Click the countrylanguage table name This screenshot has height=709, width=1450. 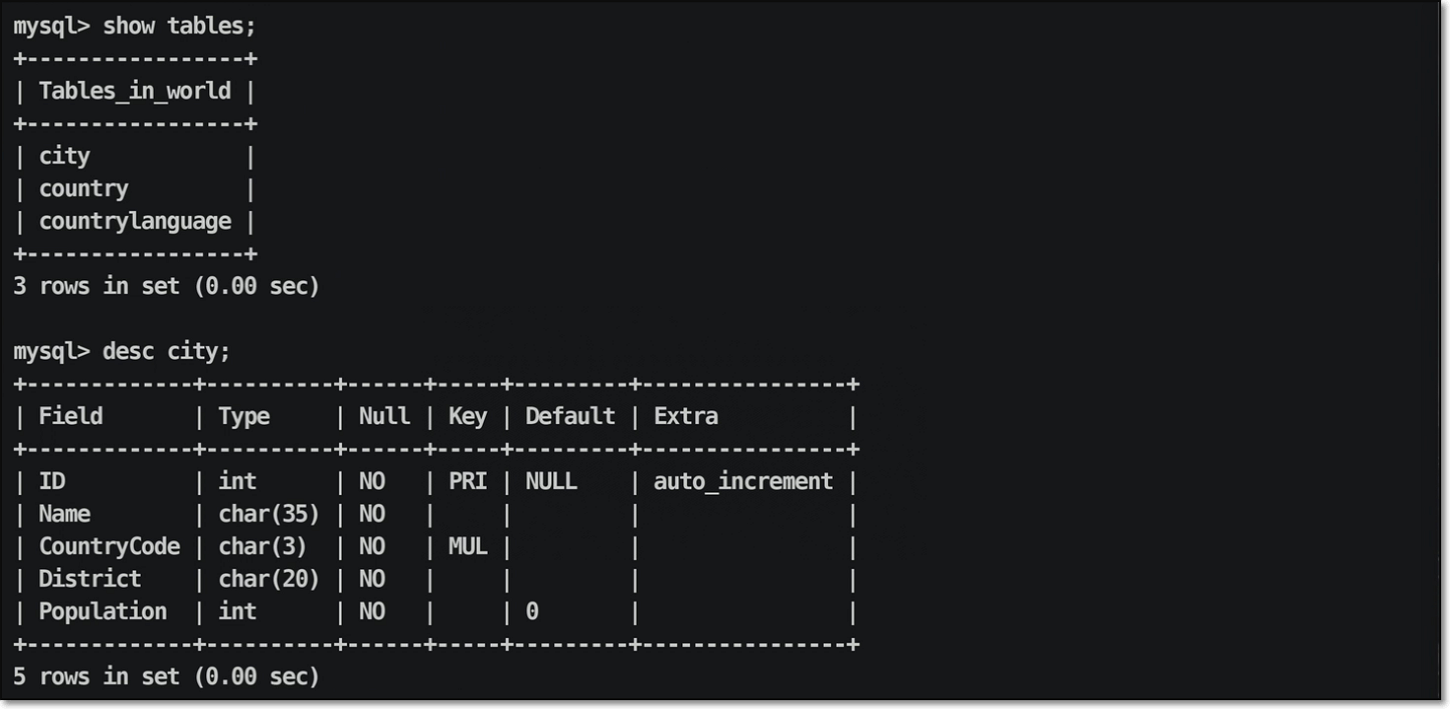[x=135, y=222]
